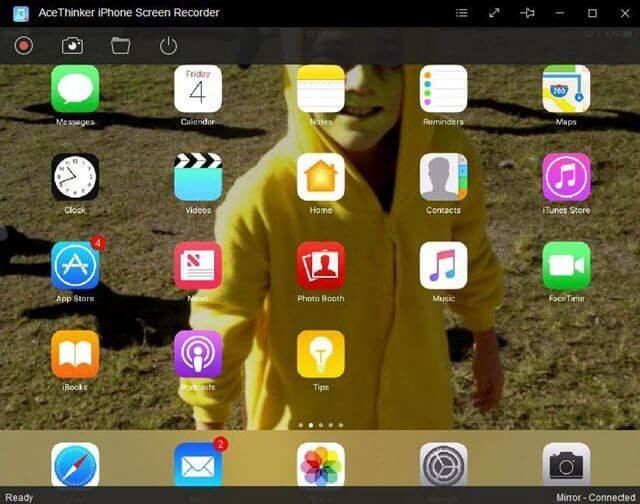Start recording with the red record button
Viewport: 640px width, 504px height.
(x=24, y=45)
